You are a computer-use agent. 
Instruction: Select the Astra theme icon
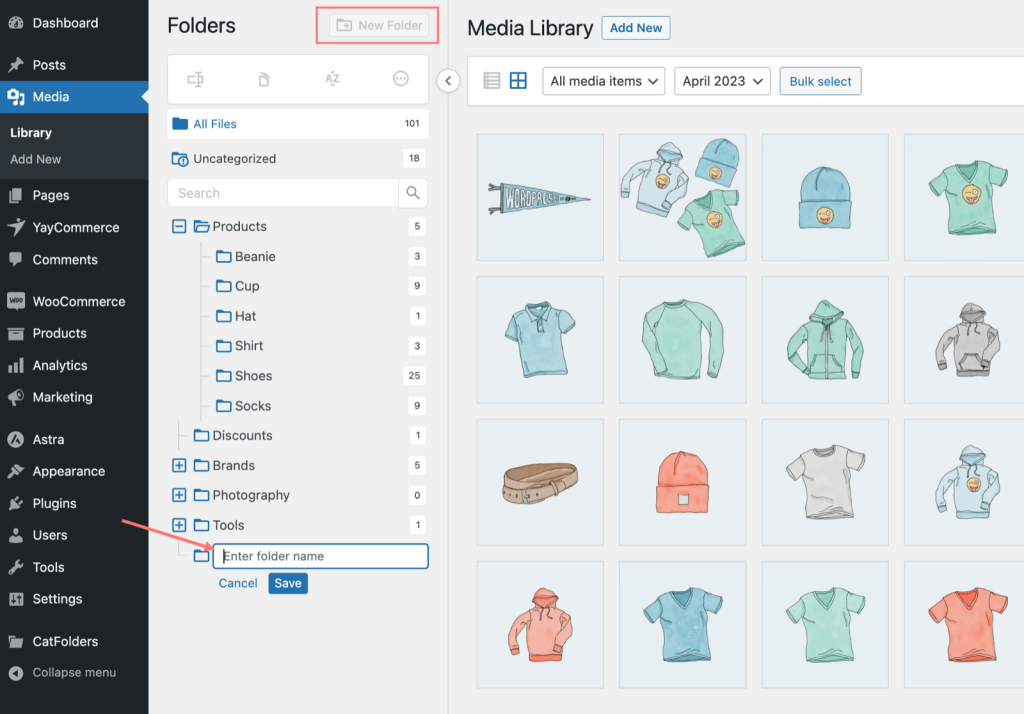(16, 439)
